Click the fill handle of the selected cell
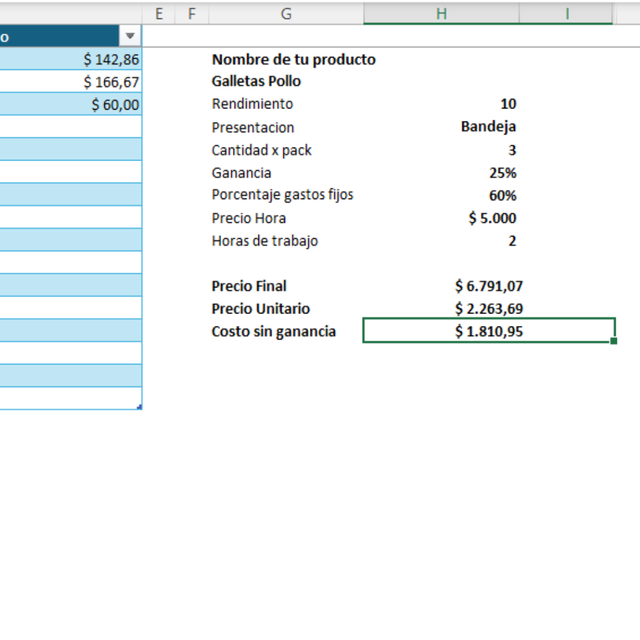The width and height of the screenshot is (640, 640). click(613, 341)
